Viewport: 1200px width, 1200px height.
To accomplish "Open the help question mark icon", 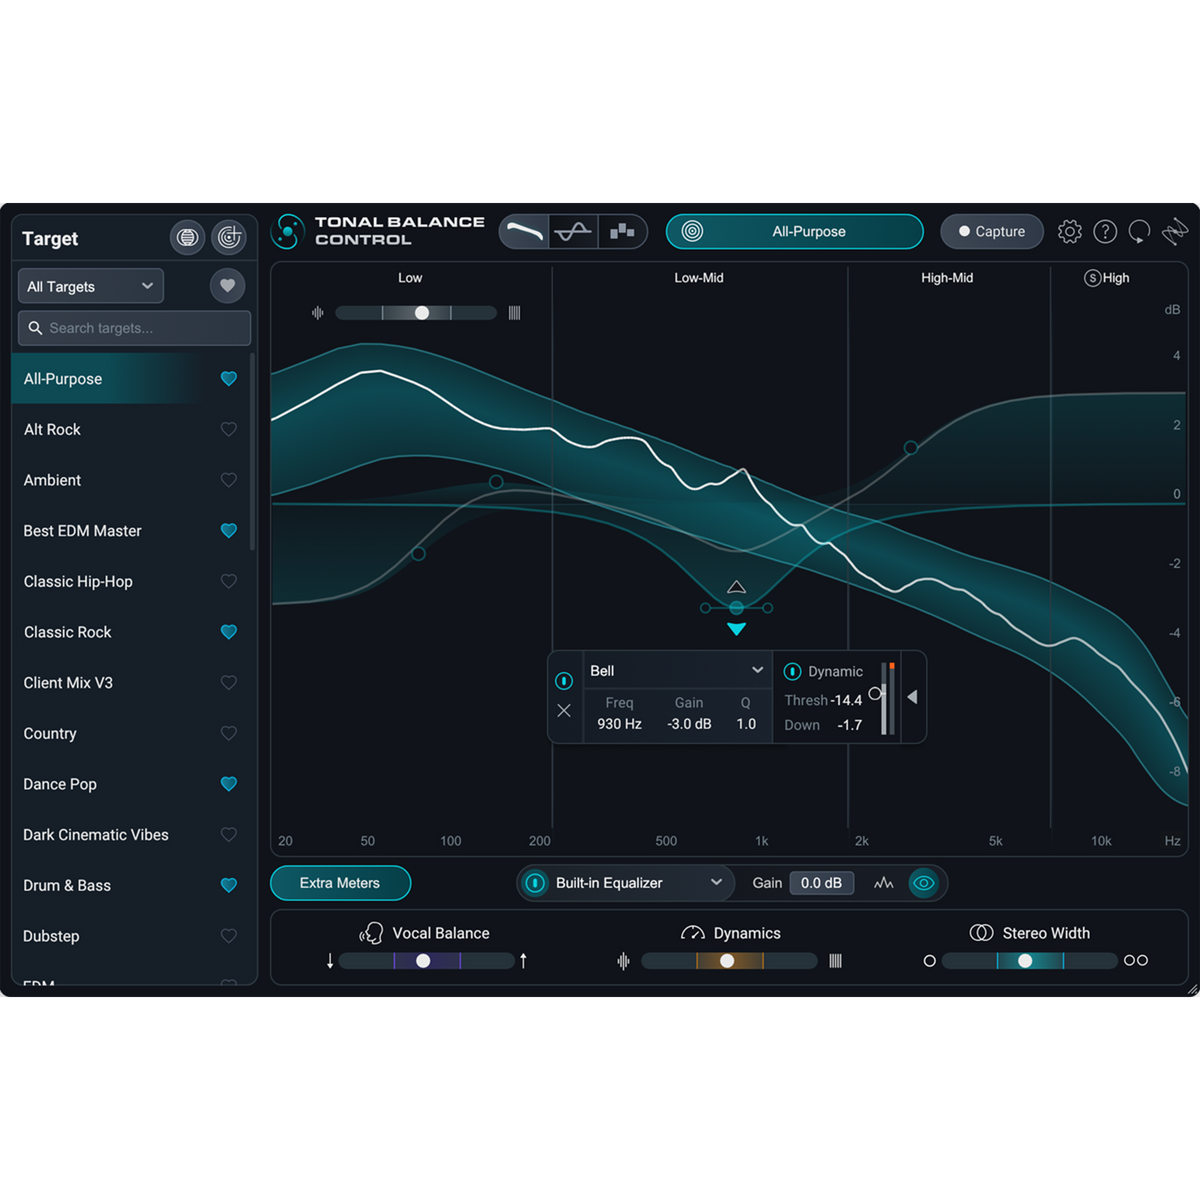I will pyautogui.click(x=1105, y=232).
